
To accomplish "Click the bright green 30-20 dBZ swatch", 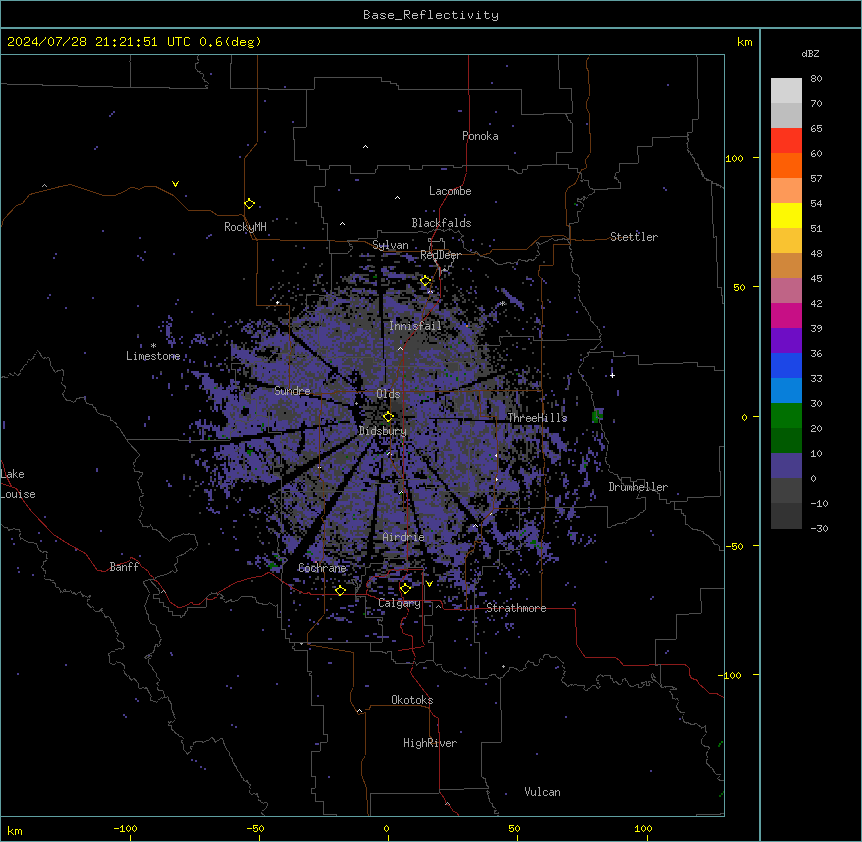I will [x=786, y=416].
